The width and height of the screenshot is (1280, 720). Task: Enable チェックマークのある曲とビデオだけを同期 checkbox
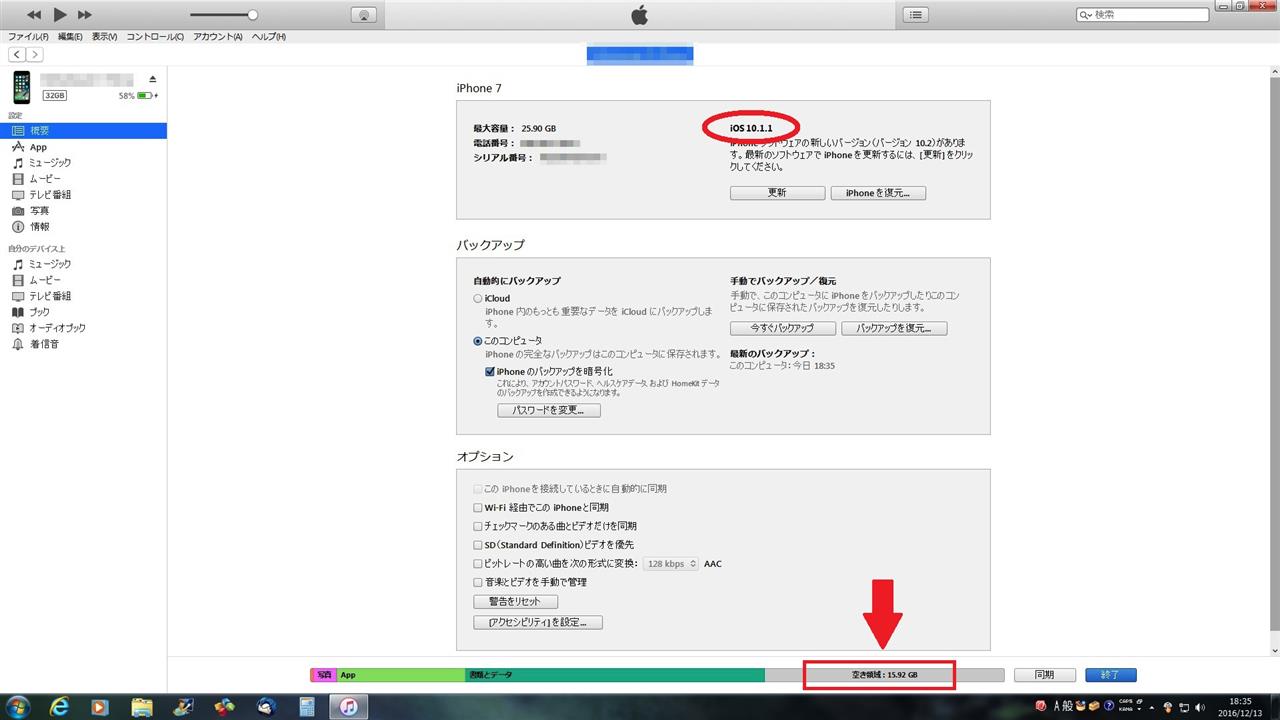click(x=478, y=526)
